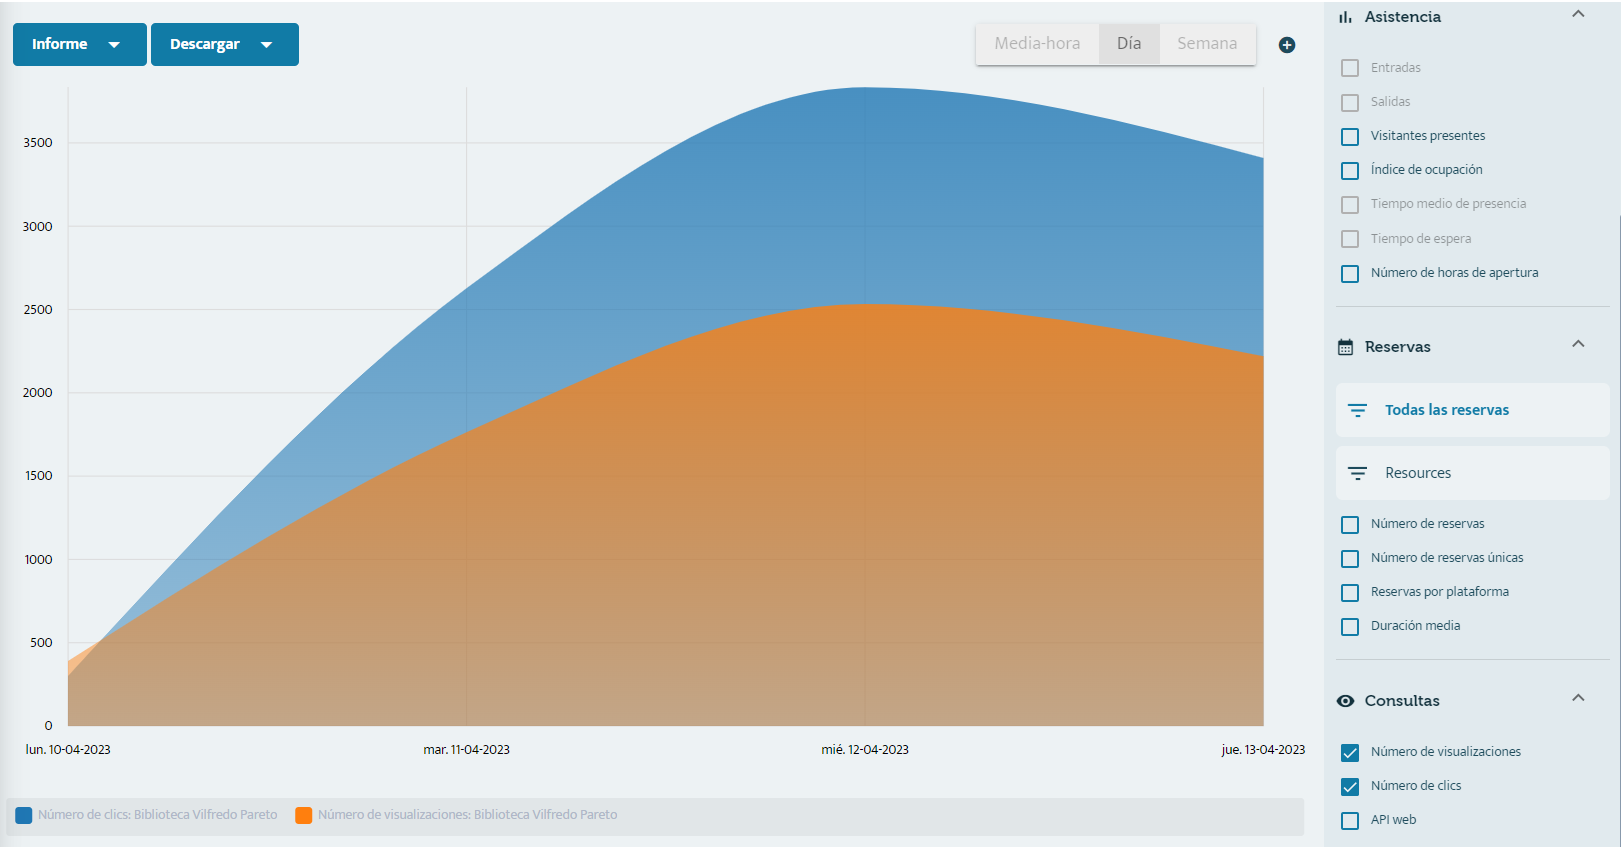
Task: Enable the Visitantes presentes checkbox
Action: tap(1350, 136)
